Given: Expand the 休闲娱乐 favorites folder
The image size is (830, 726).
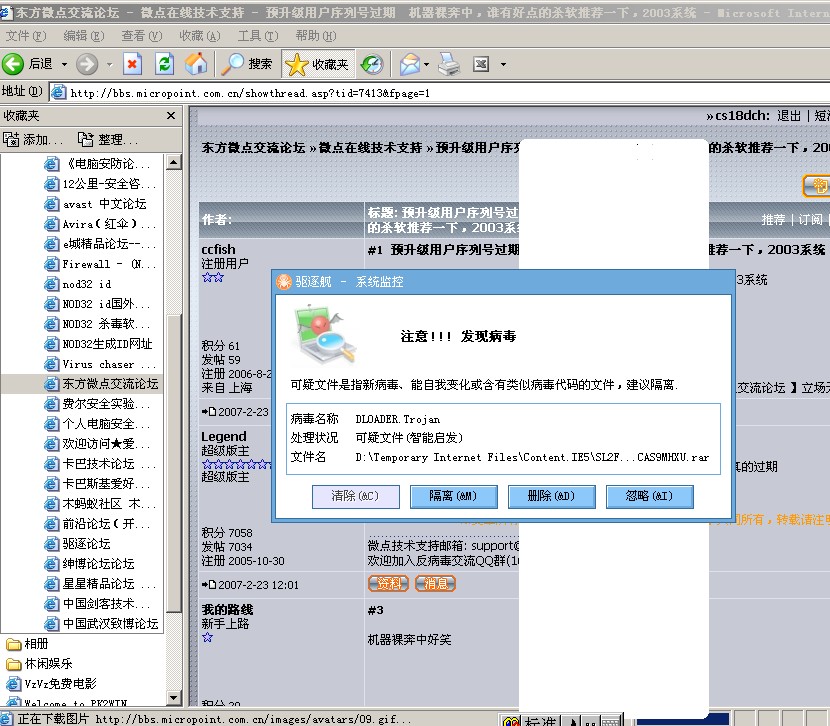Looking at the screenshot, I should 39,664.
